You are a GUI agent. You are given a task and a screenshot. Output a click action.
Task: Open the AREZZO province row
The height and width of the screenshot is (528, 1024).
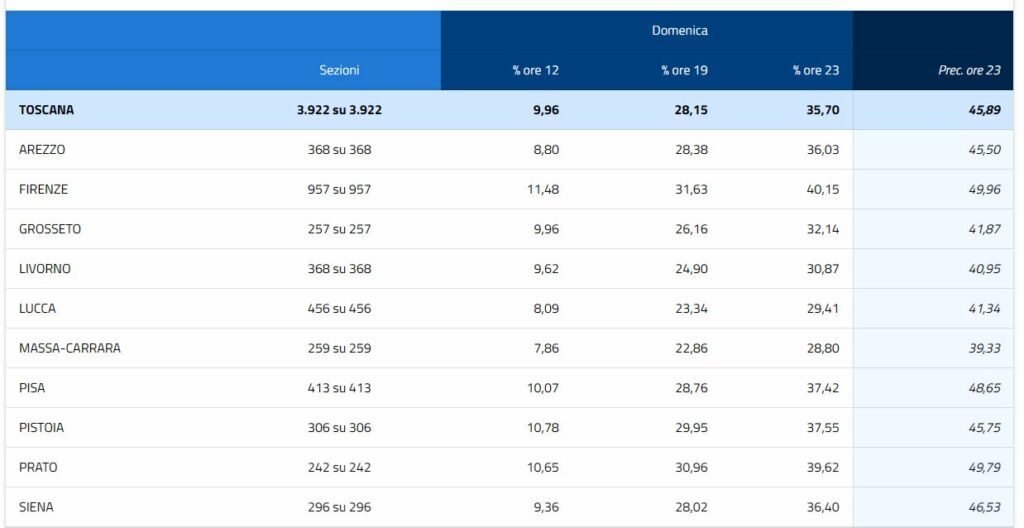coord(509,150)
